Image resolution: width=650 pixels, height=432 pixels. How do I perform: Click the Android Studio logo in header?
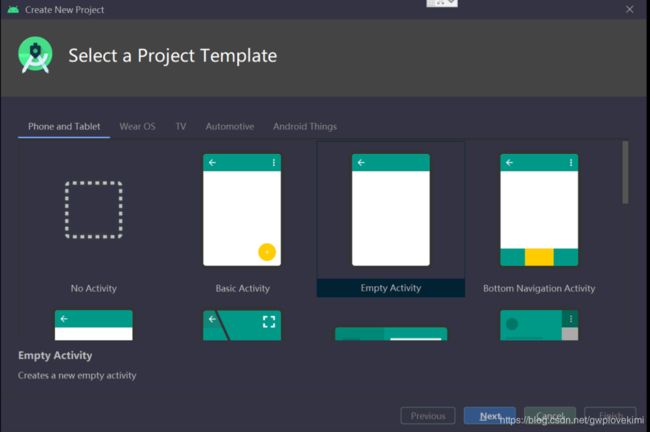click(x=35, y=55)
